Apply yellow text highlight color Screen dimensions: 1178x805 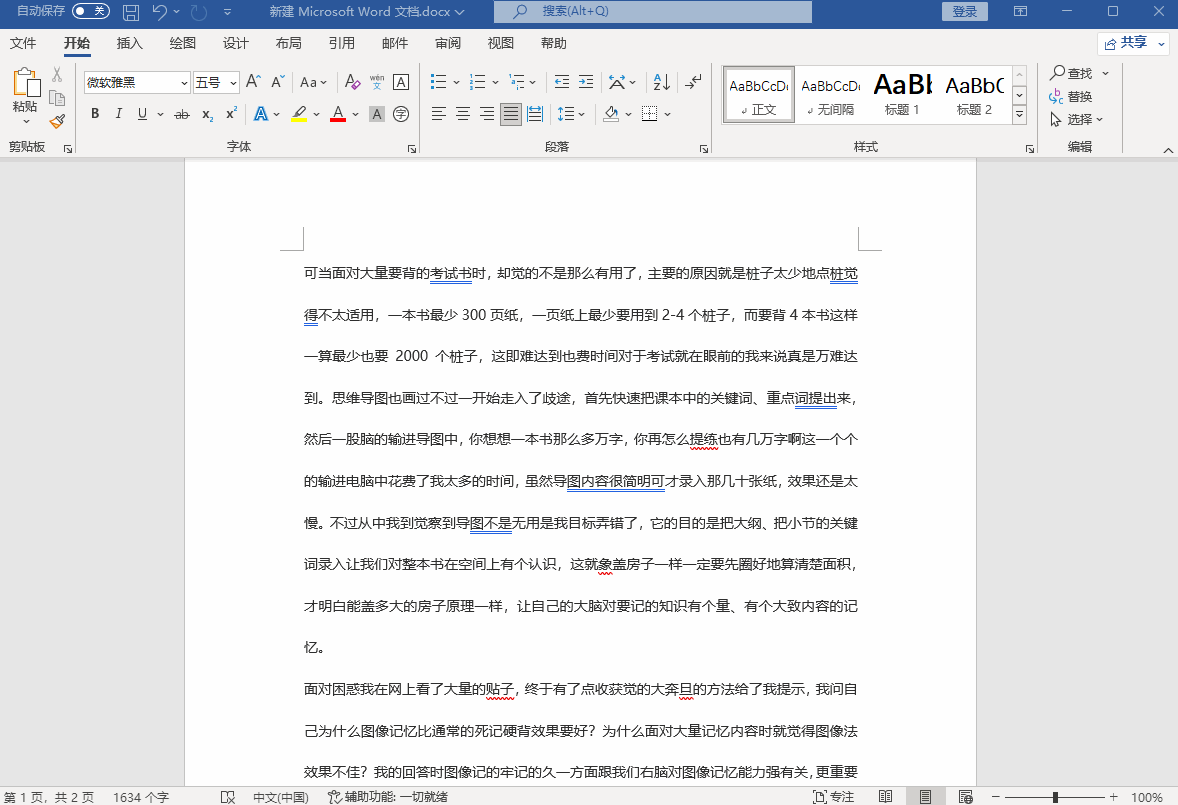point(299,114)
